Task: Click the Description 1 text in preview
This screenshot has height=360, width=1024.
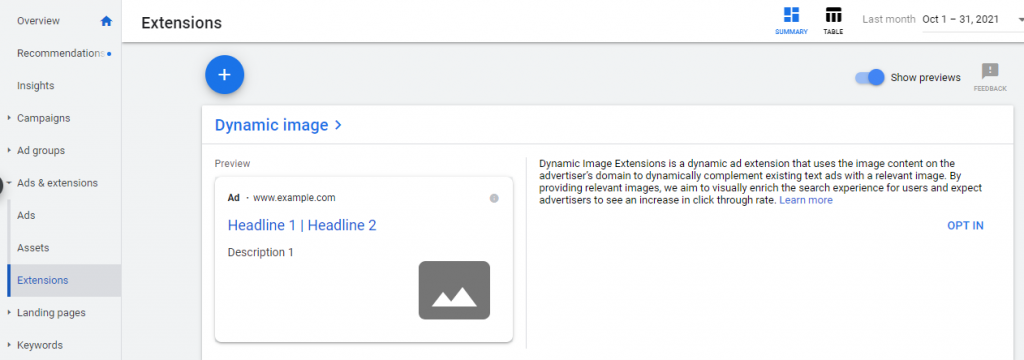Action: click(x=261, y=252)
